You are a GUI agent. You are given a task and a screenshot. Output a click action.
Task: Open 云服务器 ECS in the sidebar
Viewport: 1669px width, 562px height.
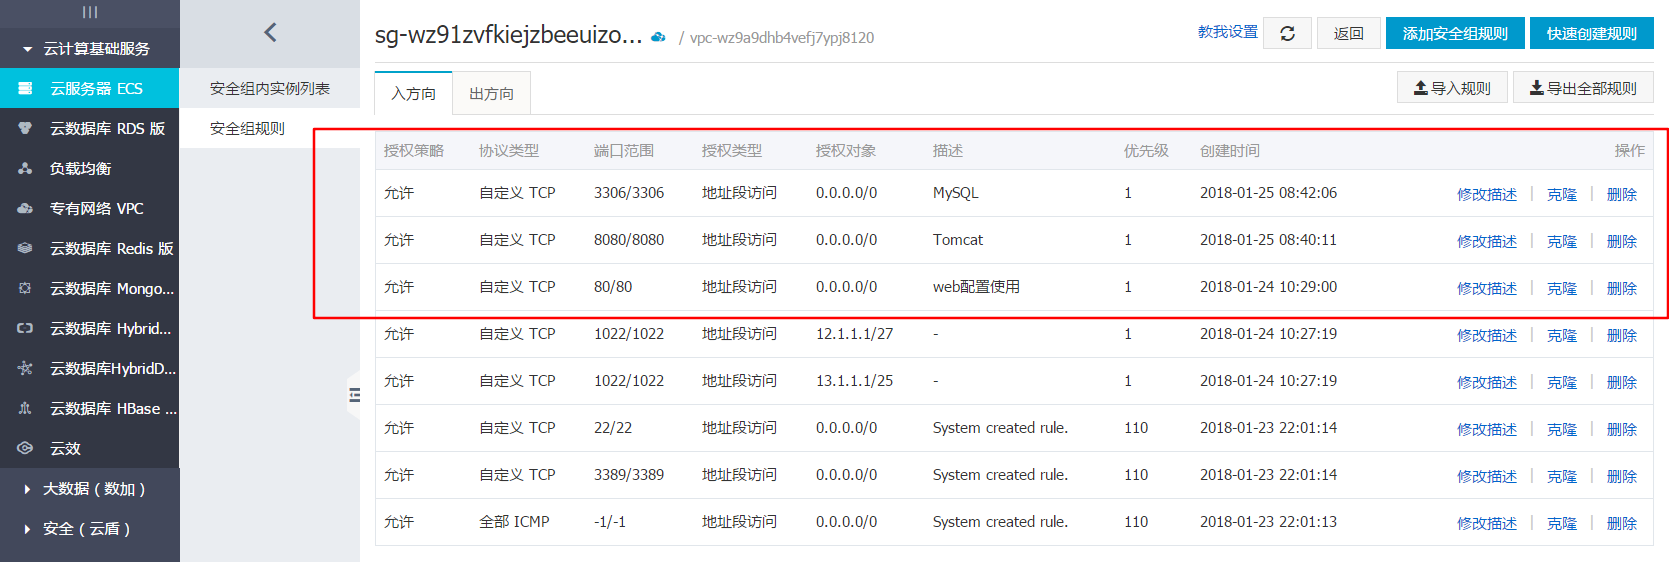90,88
